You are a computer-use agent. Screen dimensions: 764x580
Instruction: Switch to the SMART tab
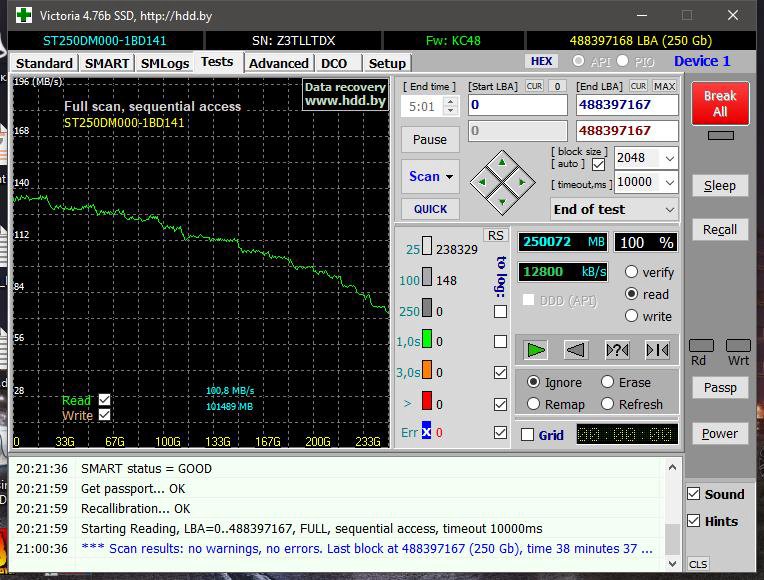(106, 63)
